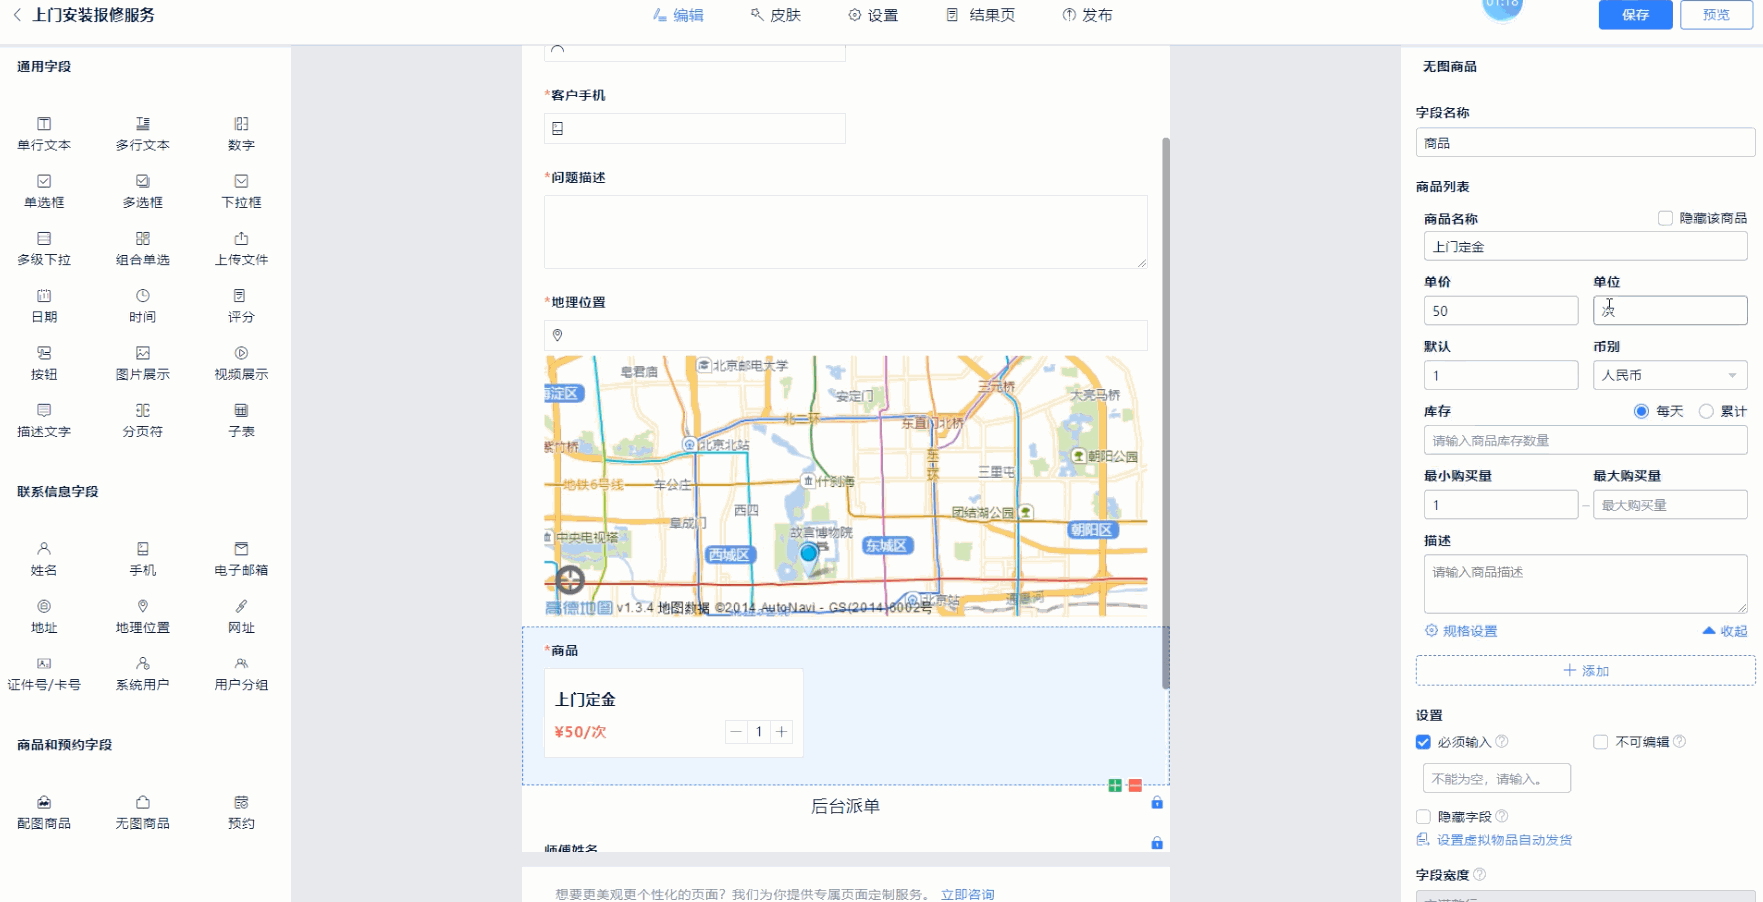Viewport: 1763px width, 902px height.
Task: Click the green add icon below product field
Action: coord(1114,786)
